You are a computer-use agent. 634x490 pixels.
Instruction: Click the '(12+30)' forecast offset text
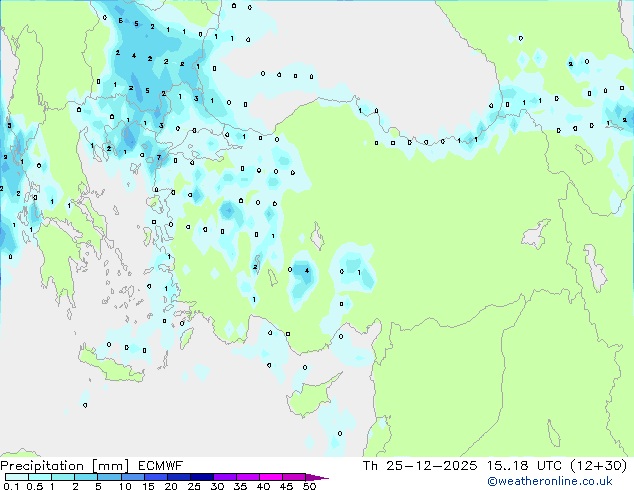click(599, 466)
